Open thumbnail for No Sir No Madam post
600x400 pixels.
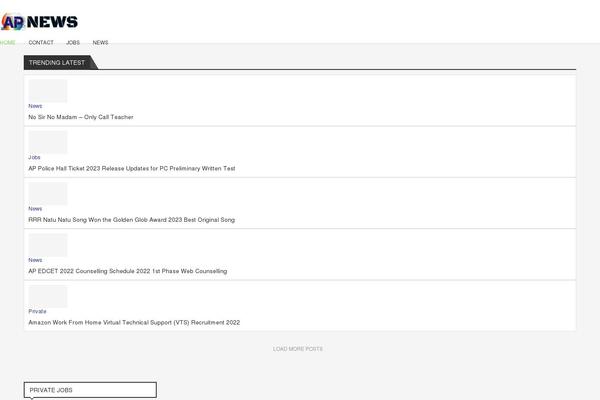(x=48, y=91)
